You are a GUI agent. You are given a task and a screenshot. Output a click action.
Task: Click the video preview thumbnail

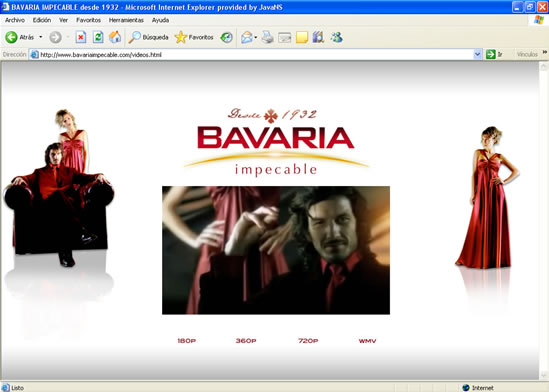pyautogui.click(x=276, y=250)
